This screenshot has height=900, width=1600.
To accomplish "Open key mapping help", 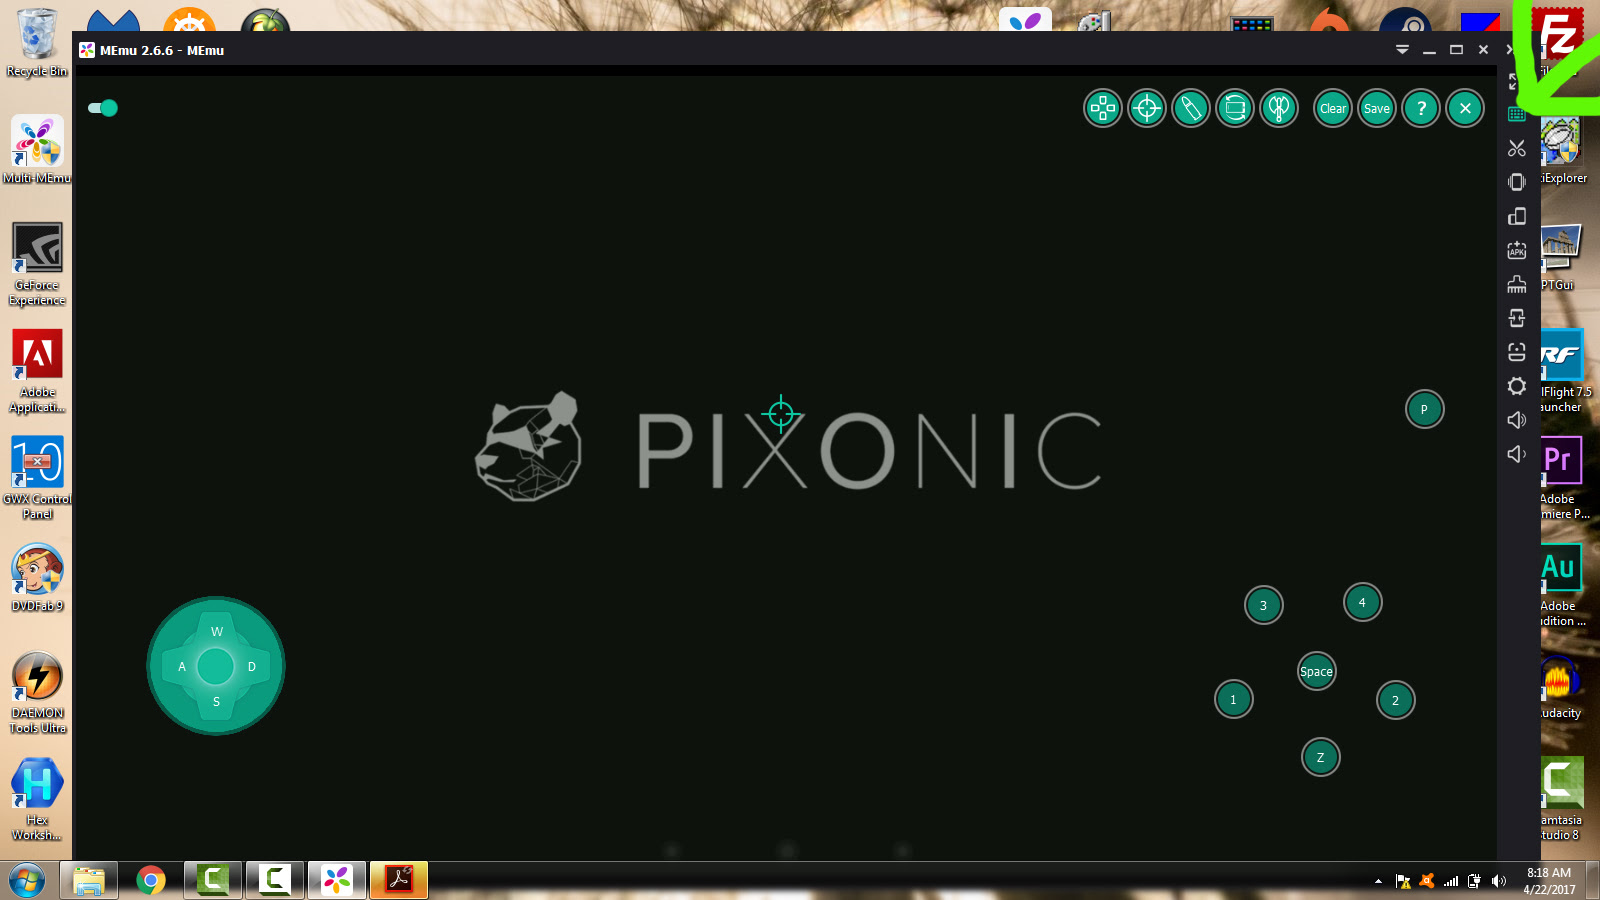I will [x=1421, y=108].
